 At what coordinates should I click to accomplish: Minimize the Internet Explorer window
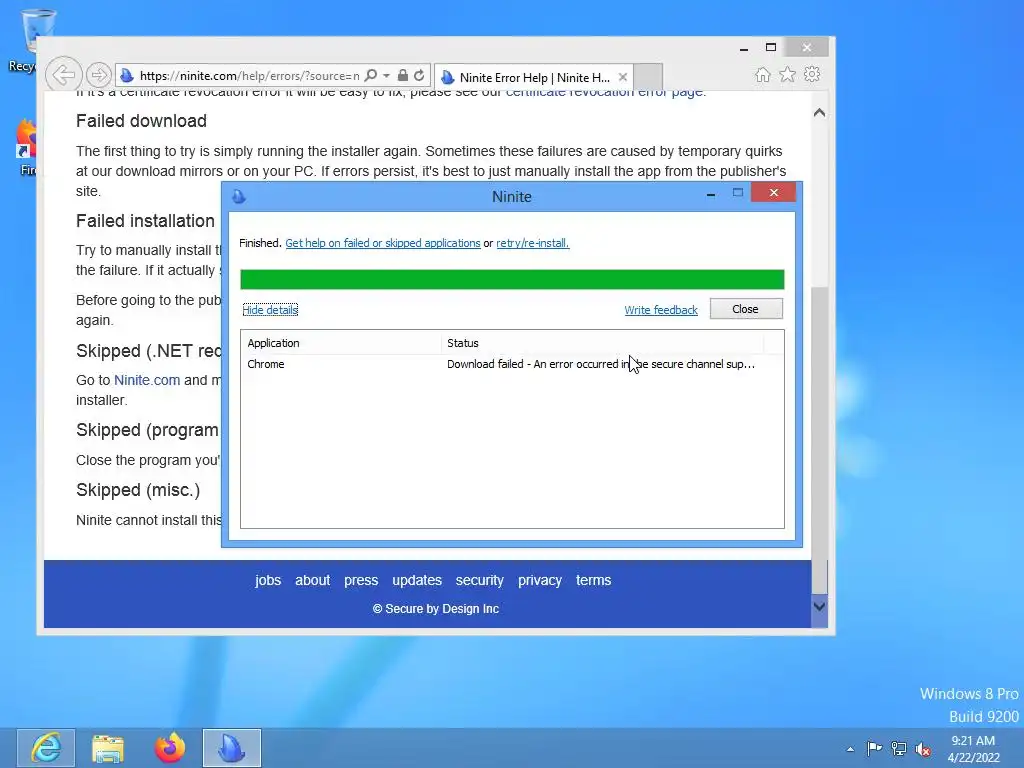(x=744, y=48)
